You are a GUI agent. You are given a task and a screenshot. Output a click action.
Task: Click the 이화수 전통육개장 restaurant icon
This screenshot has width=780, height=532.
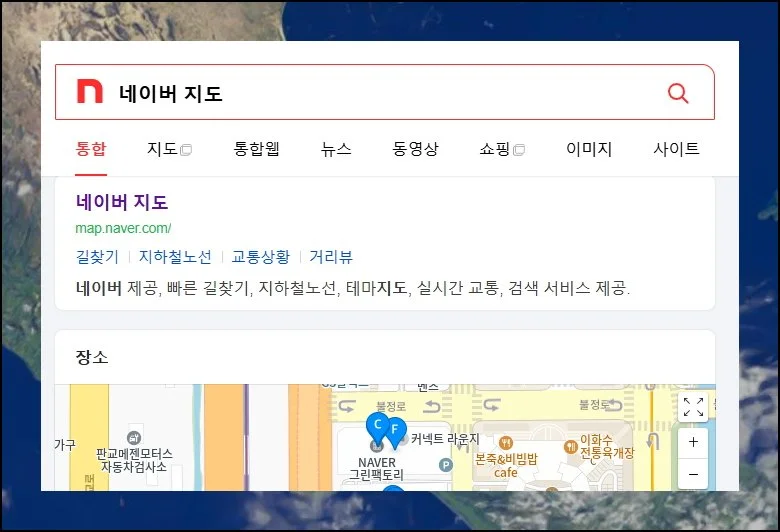click(571, 446)
